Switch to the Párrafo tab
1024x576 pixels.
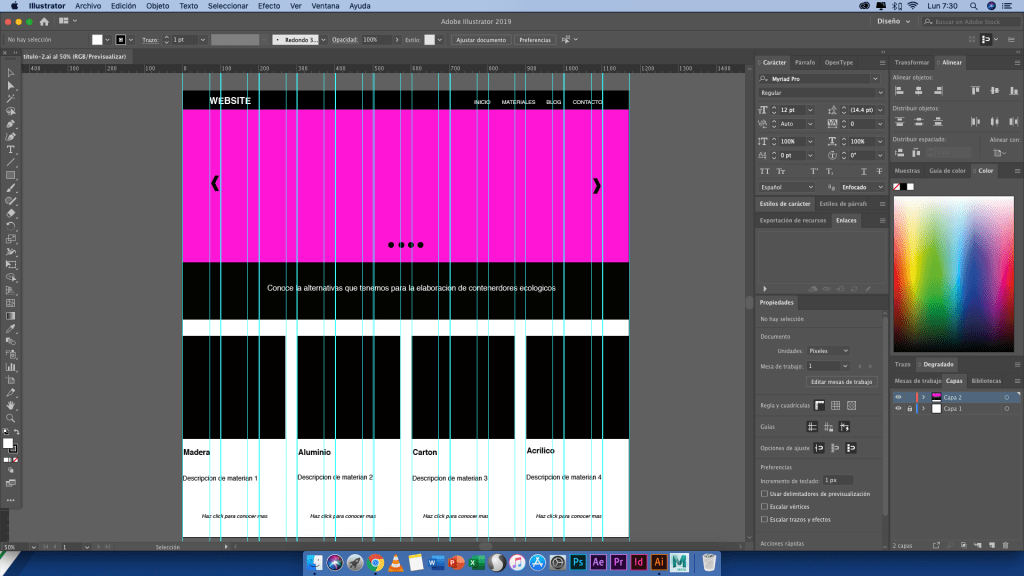[x=805, y=62]
